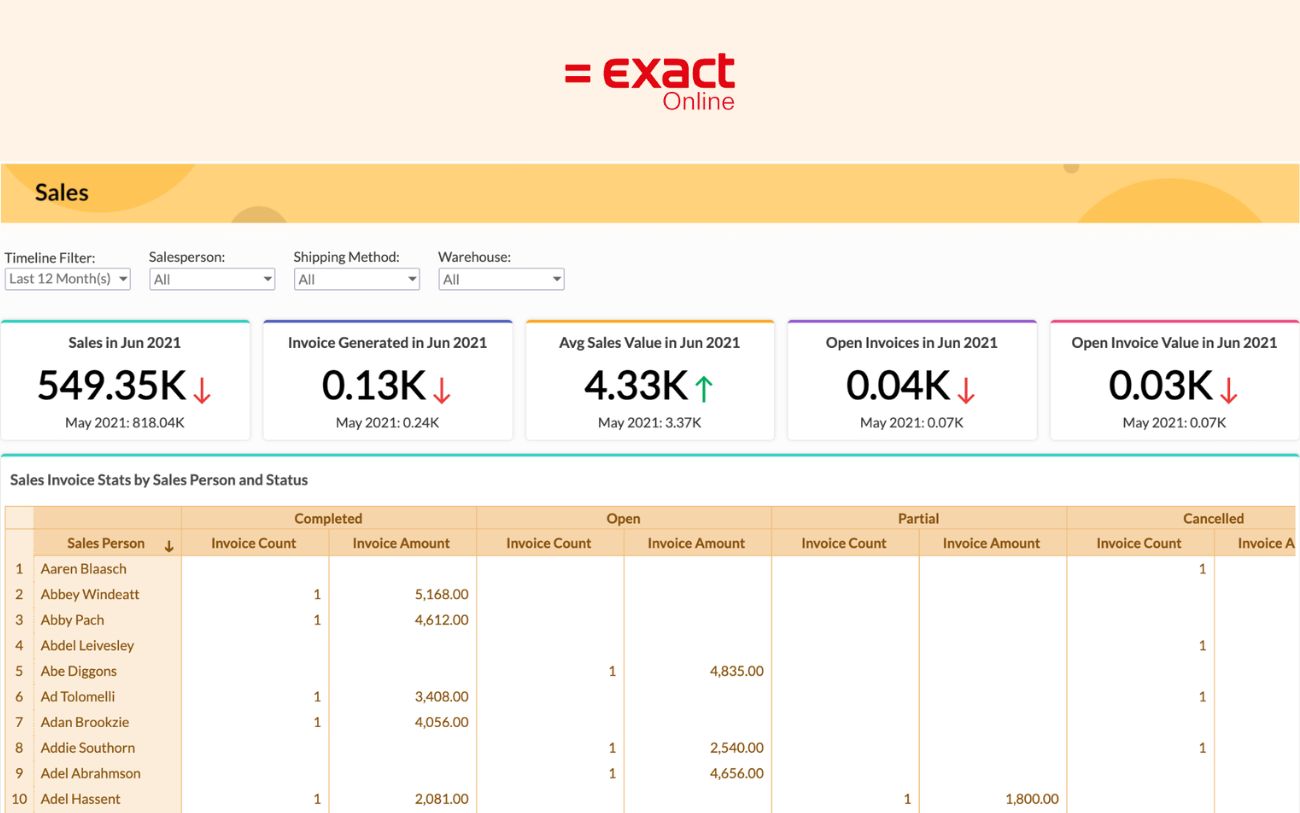1300x813 pixels.
Task: Click Invoice Amount header under Open
Action: pos(696,543)
